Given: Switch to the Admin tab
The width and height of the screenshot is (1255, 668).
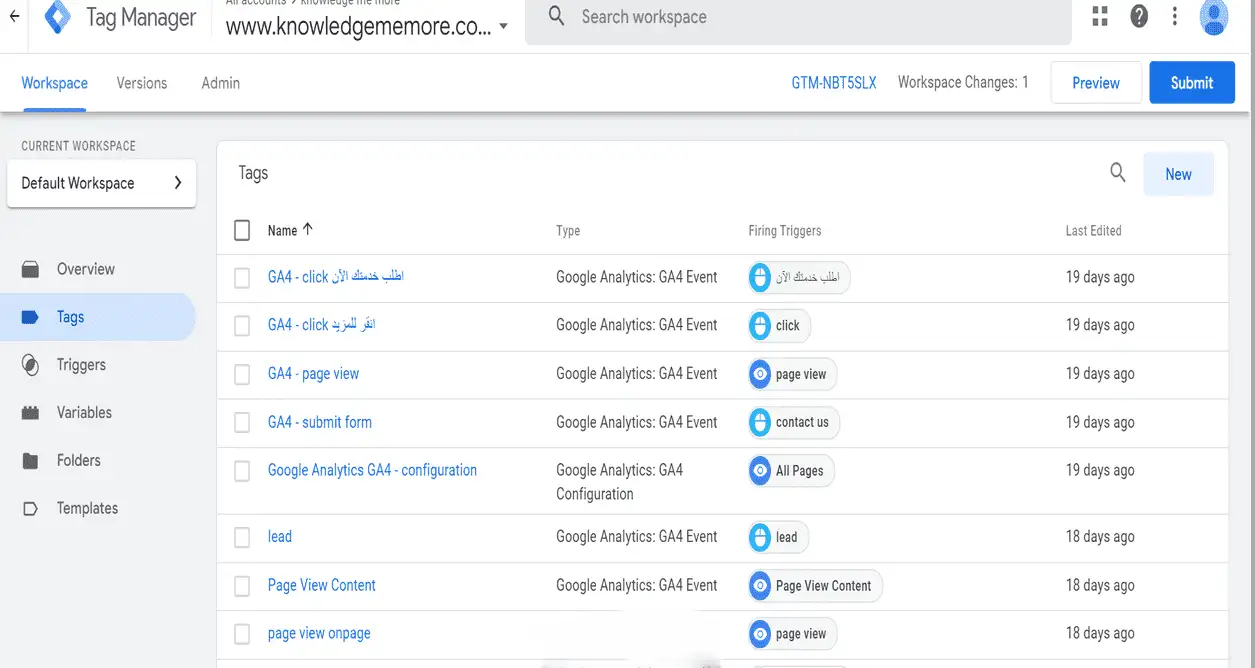Looking at the screenshot, I should pos(220,83).
